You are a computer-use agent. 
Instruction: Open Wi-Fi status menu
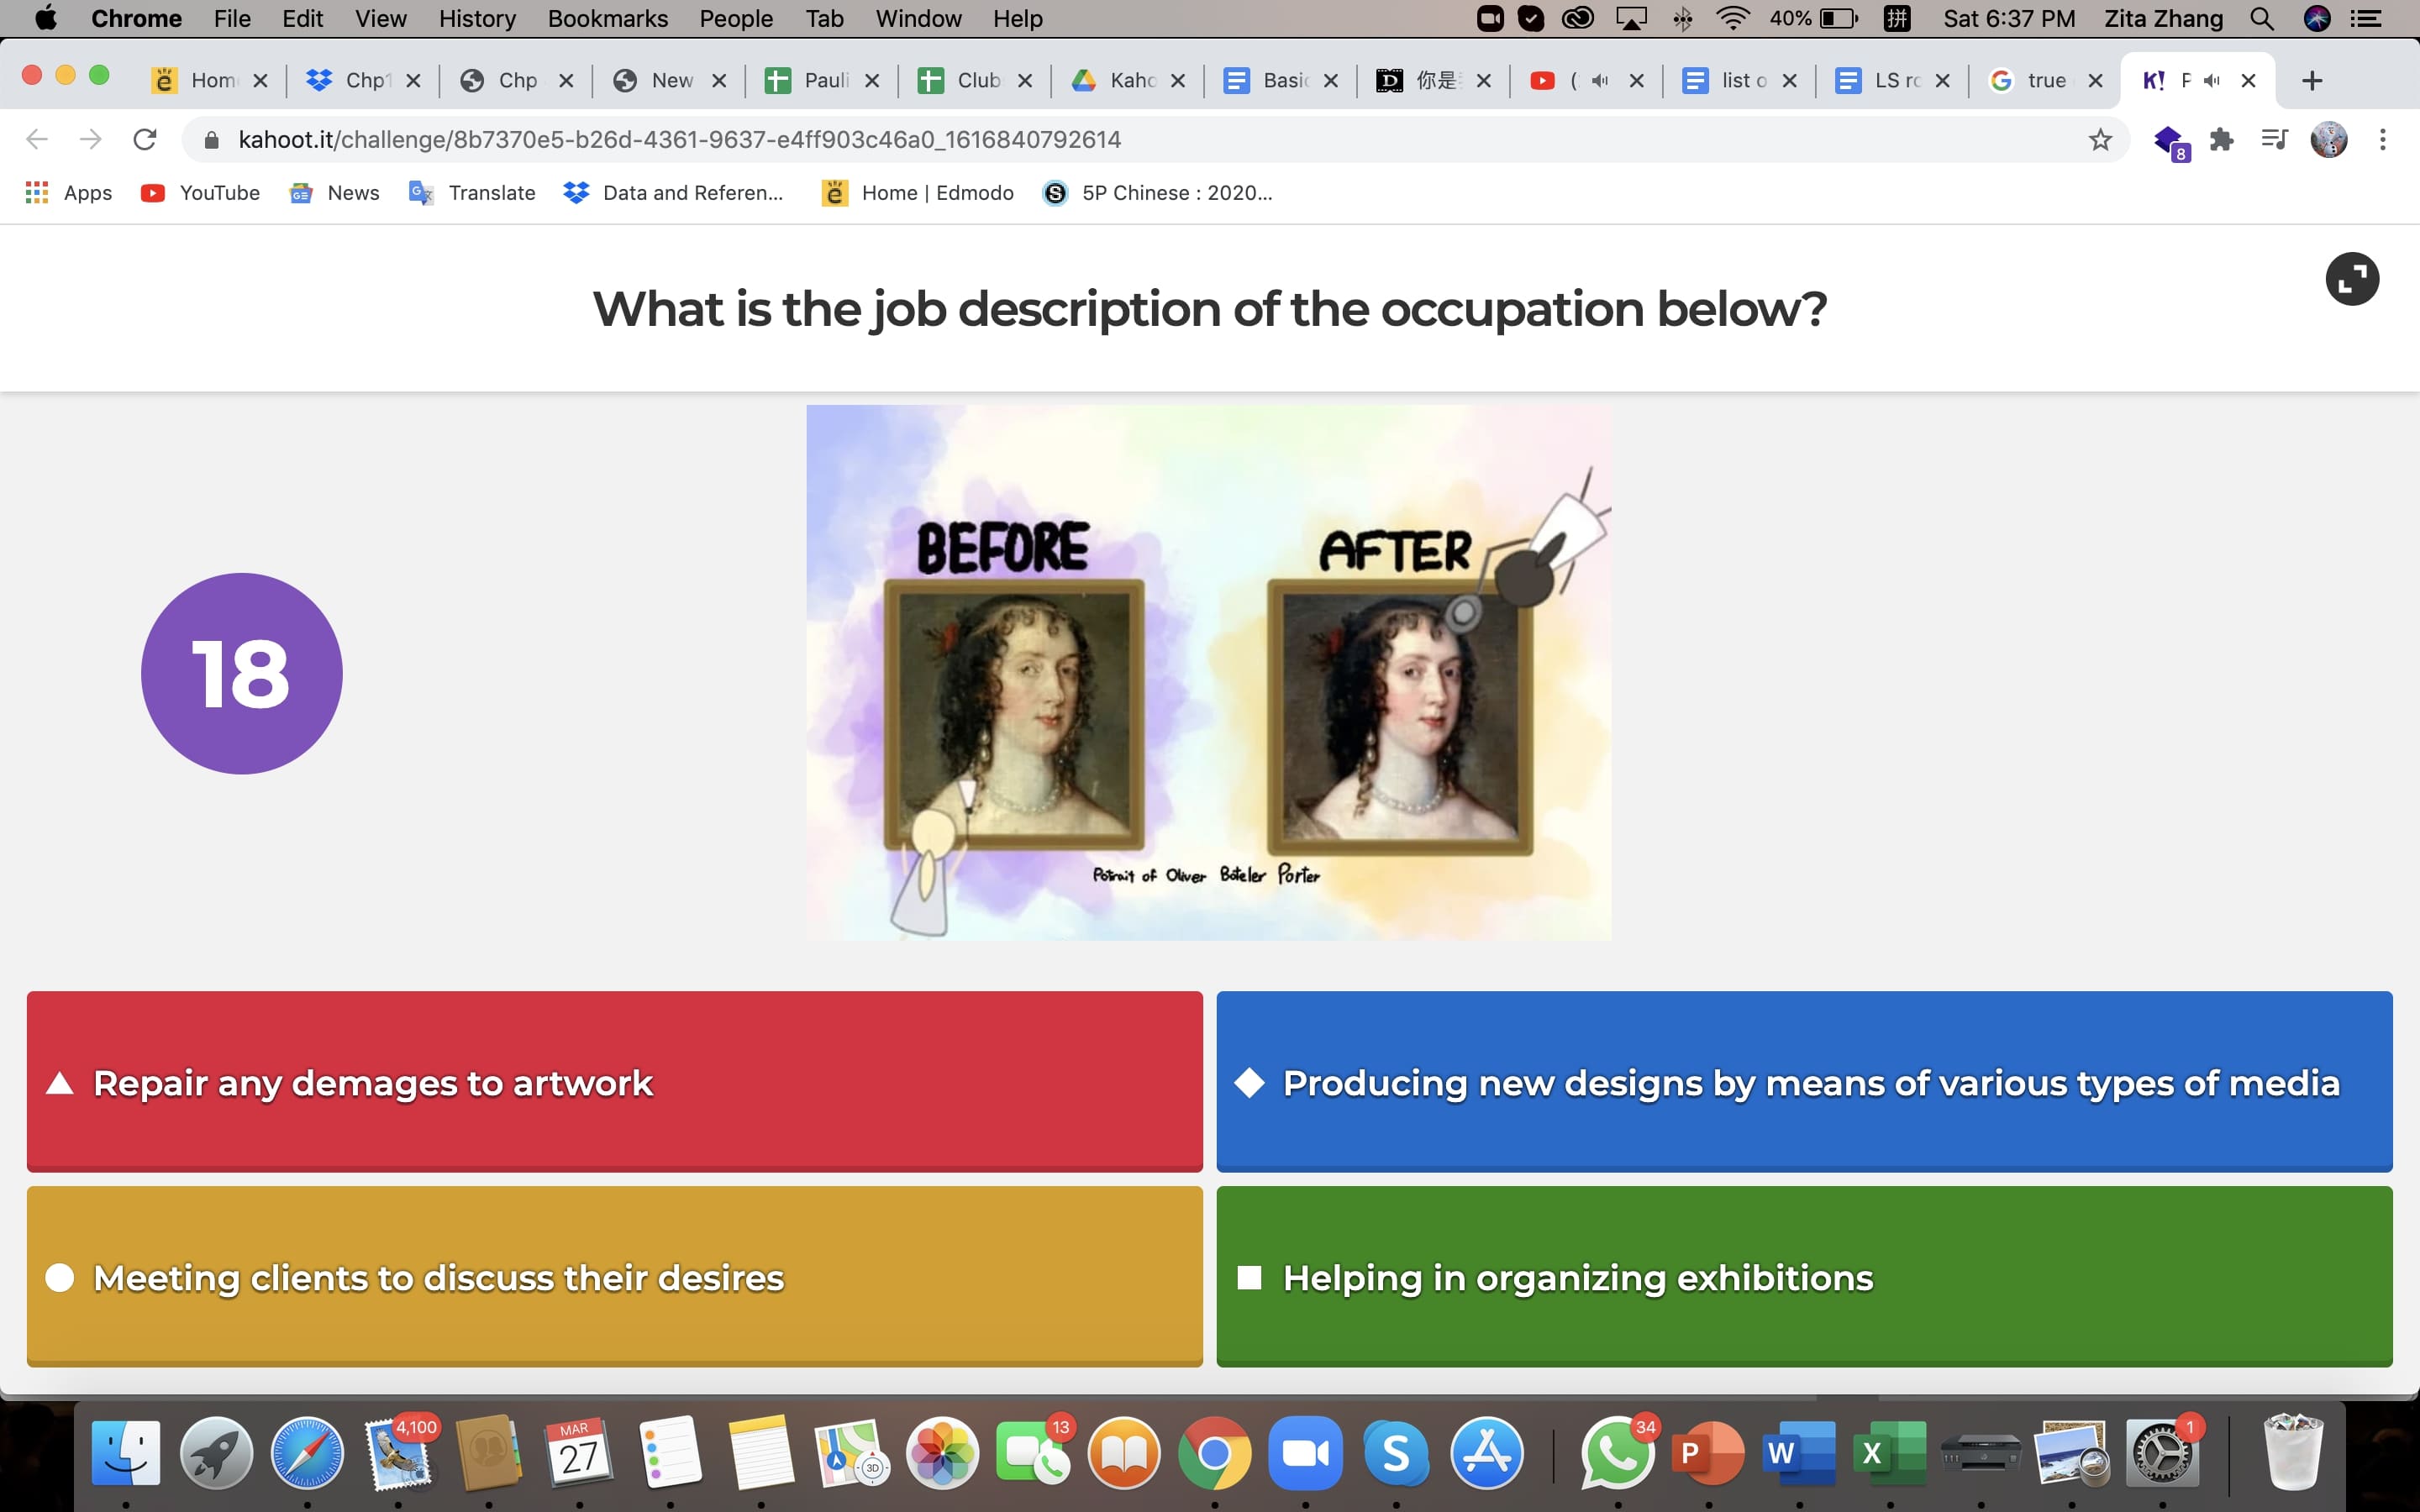(1733, 18)
